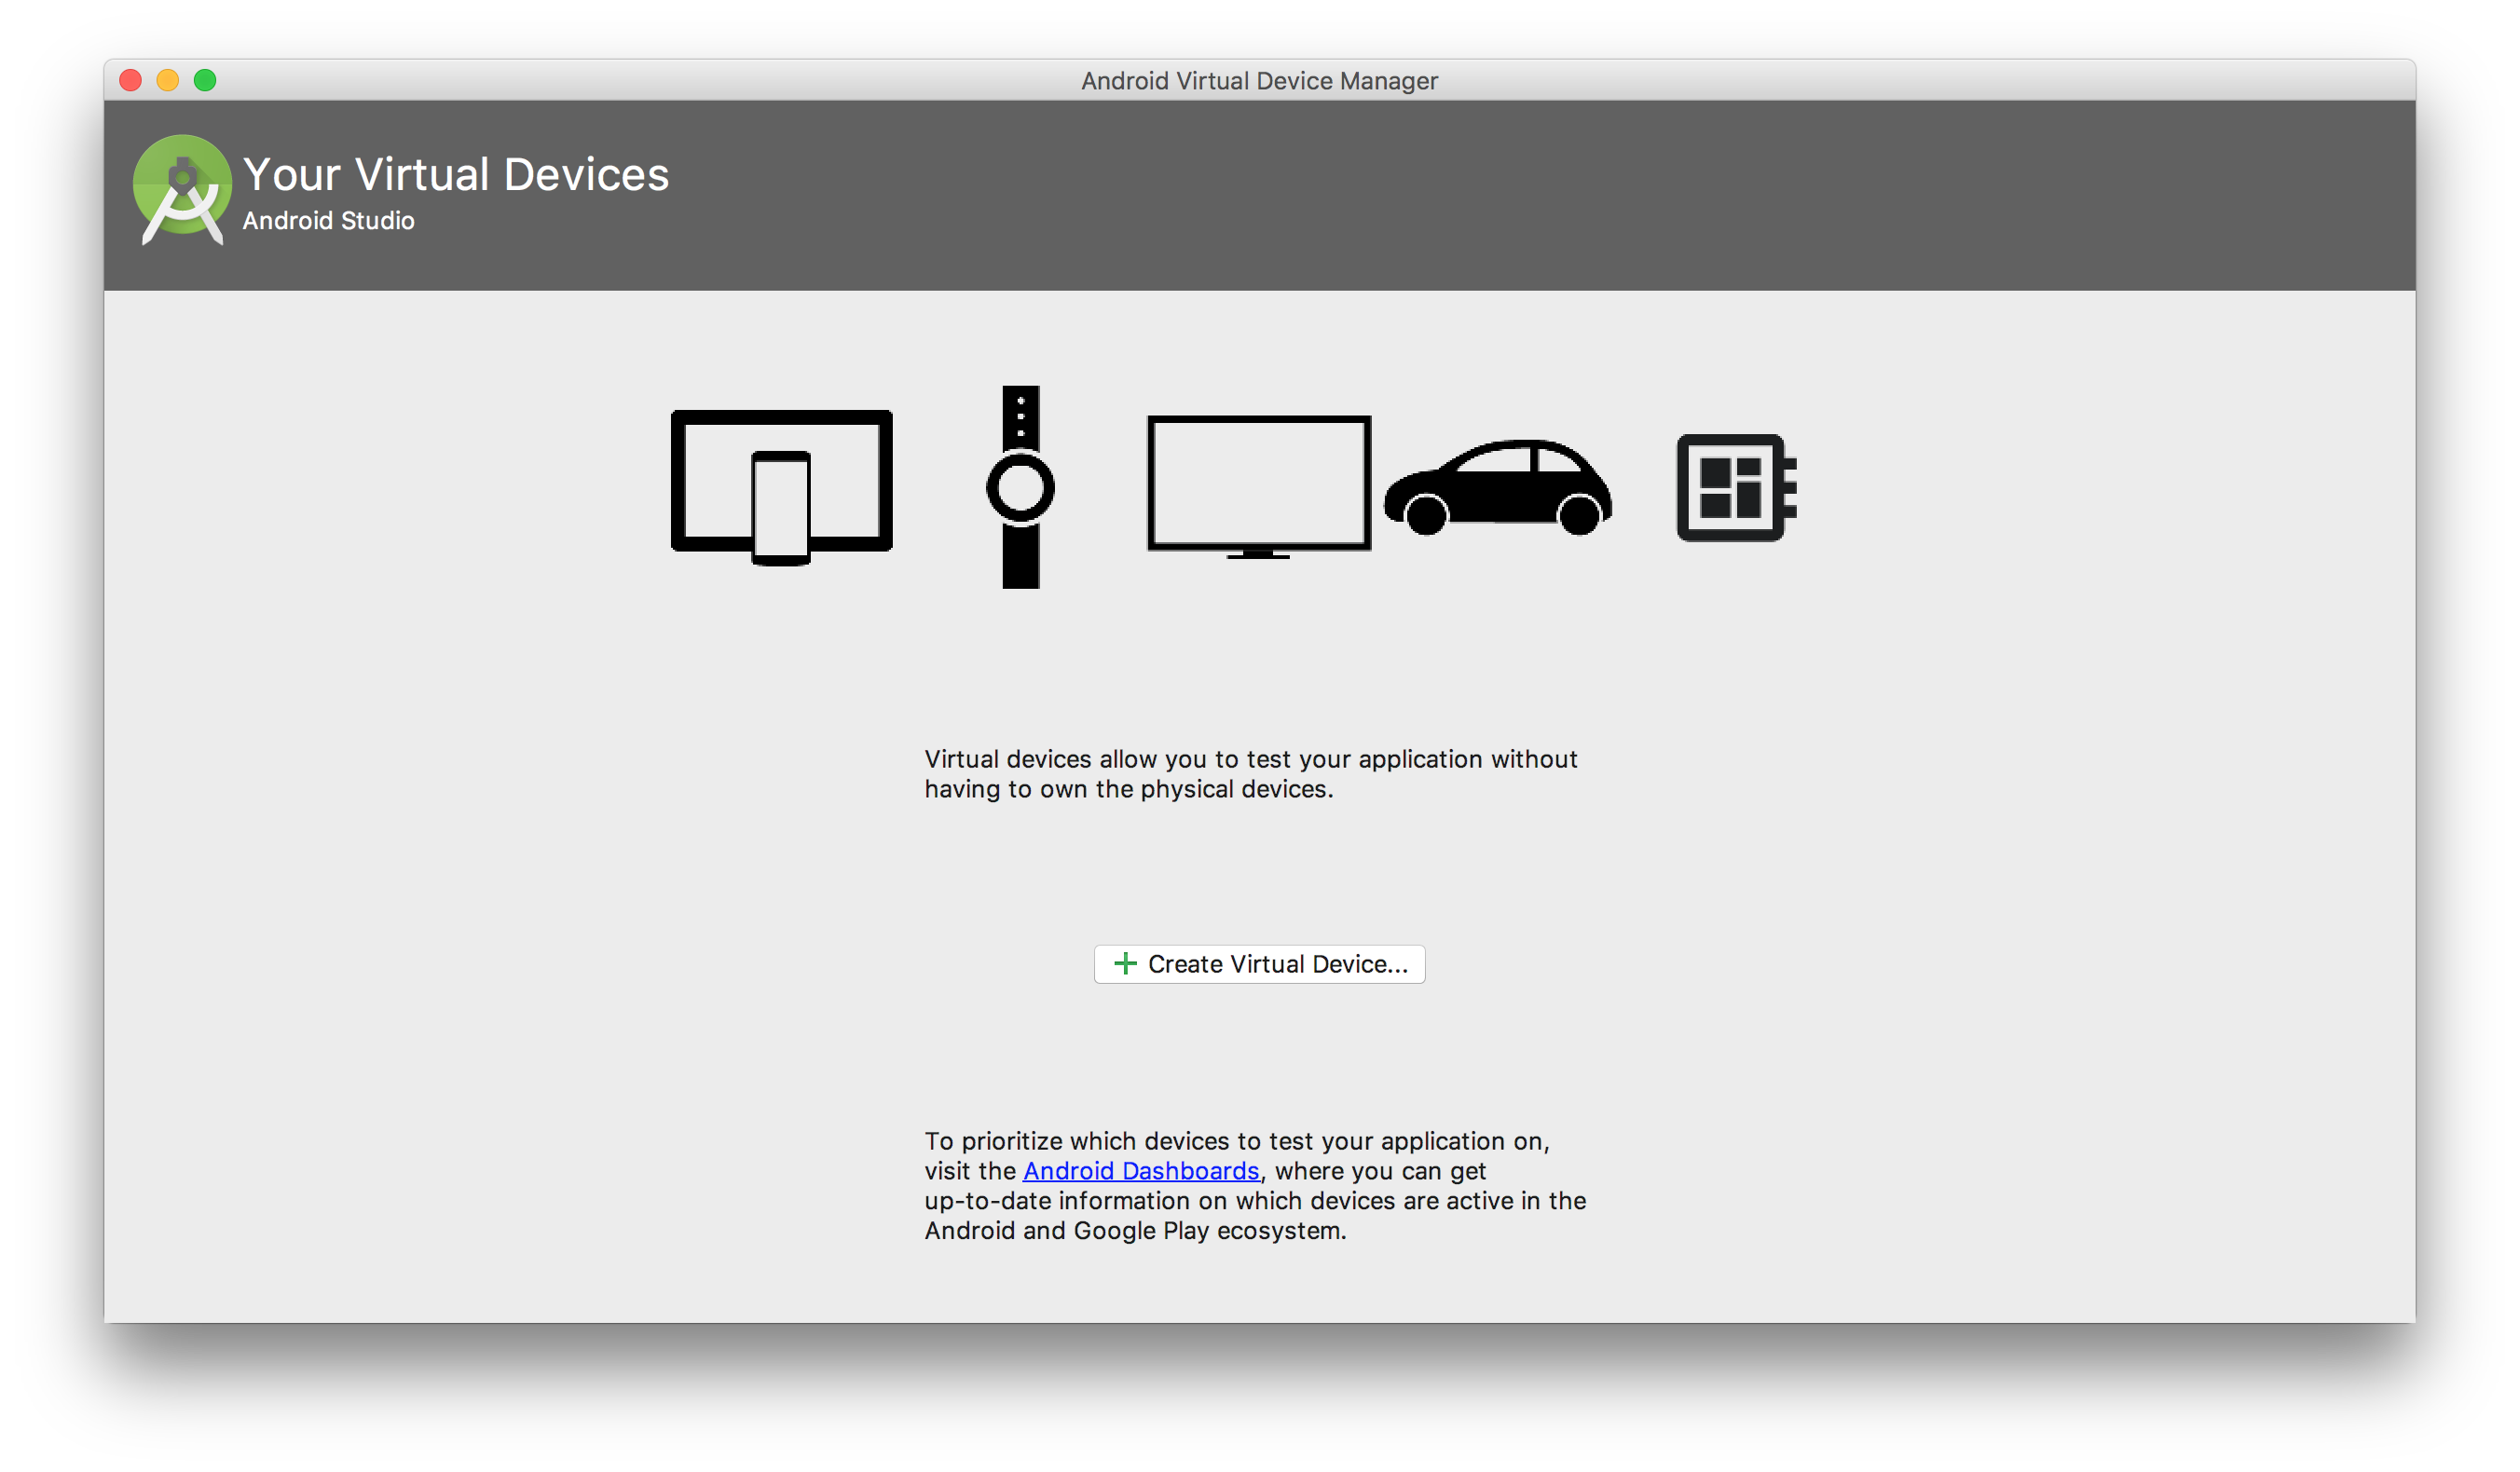Select the Android Studio subtitle label
The height and width of the screenshot is (1472, 2520).
(x=328, y=221)
